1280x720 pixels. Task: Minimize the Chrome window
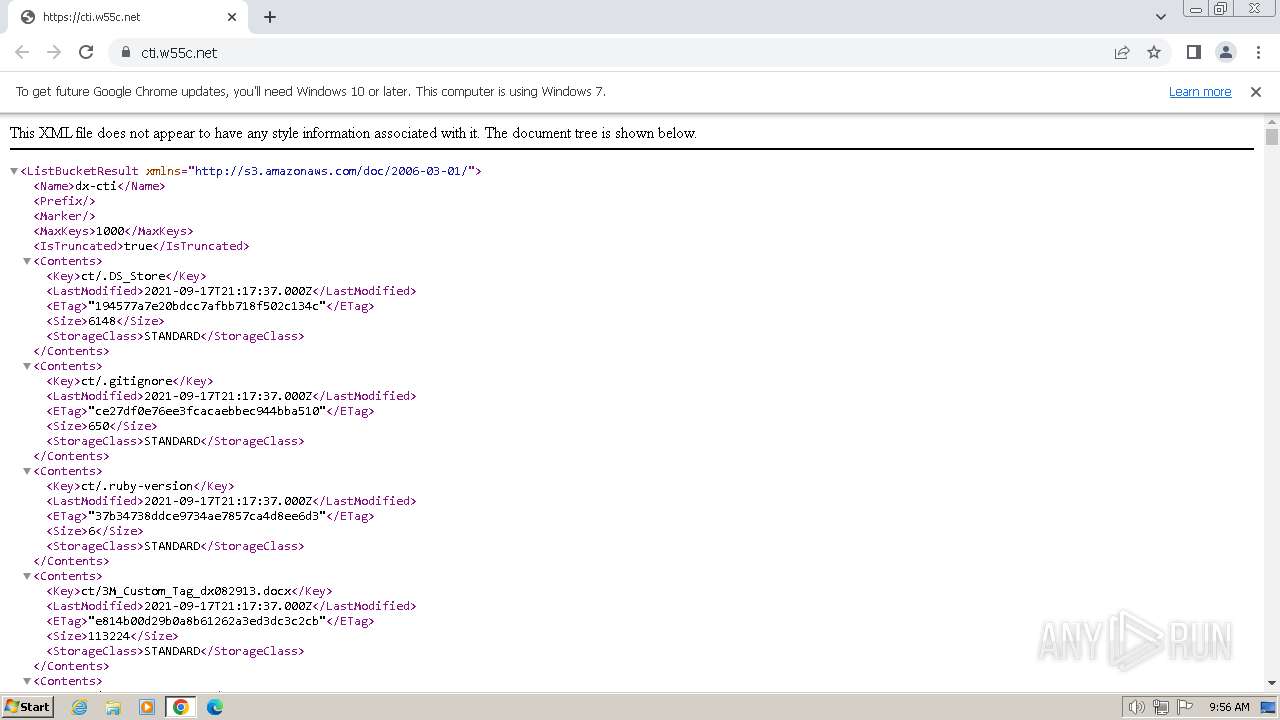pos(1196,9)
